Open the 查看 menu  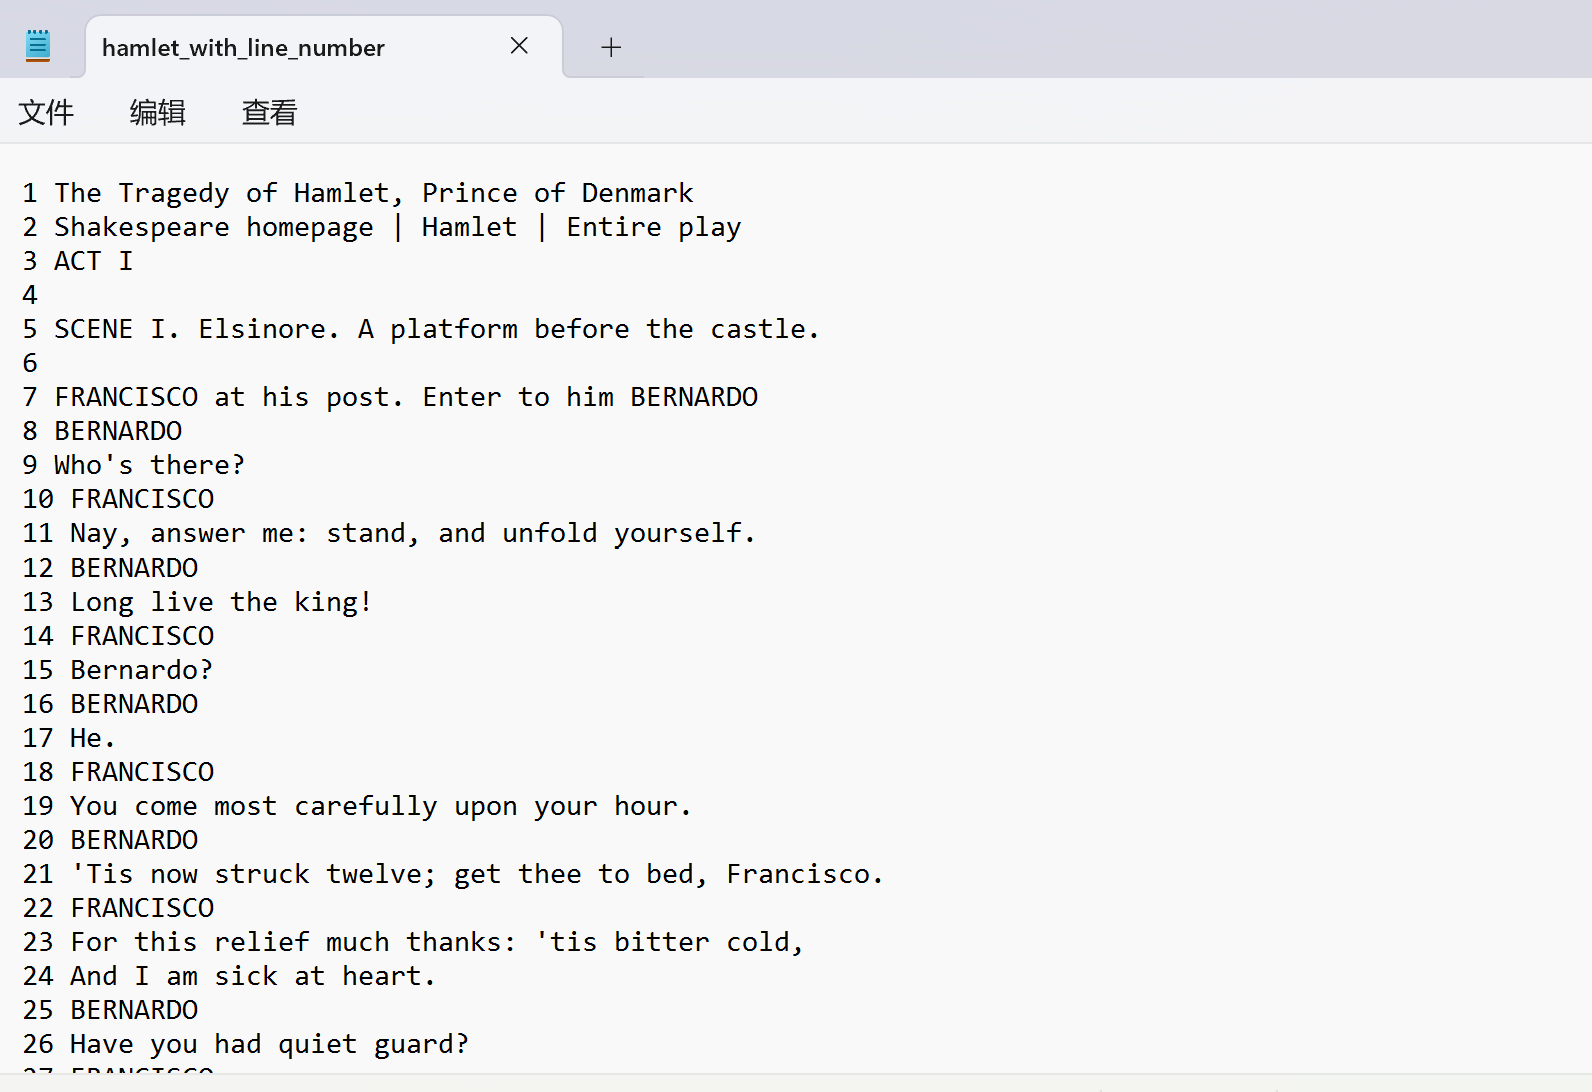269,112
